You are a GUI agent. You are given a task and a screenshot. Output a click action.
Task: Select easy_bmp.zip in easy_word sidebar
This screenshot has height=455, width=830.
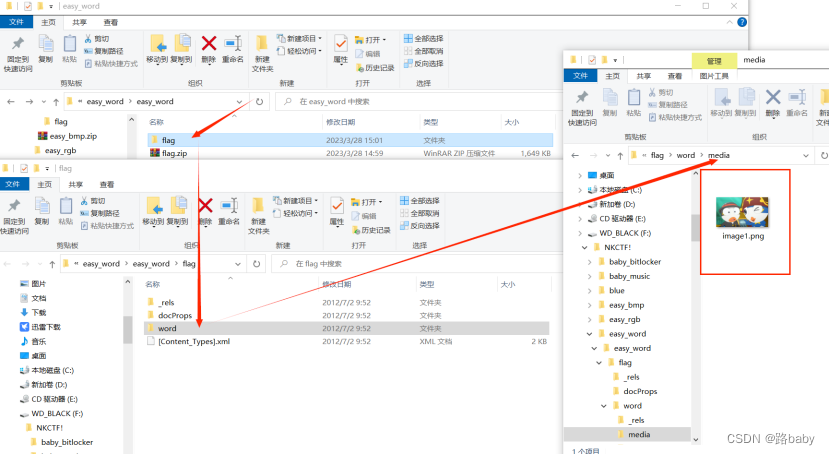pos(68,136)
